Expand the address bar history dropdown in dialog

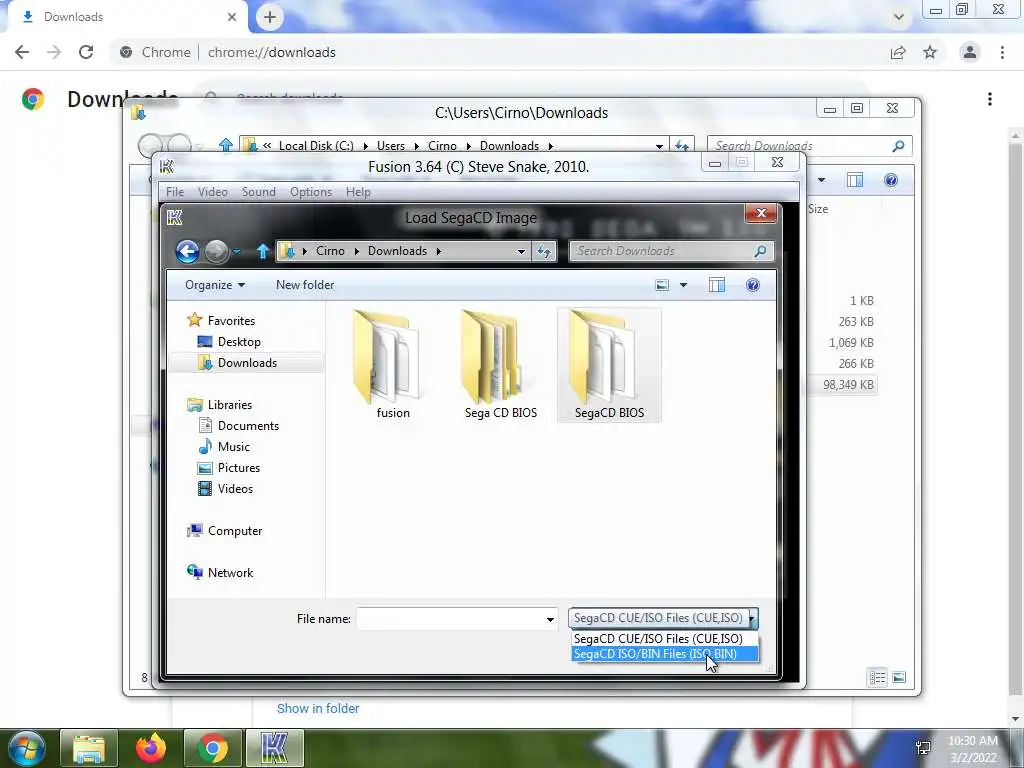pyautogui.click(x=521, y=251)
